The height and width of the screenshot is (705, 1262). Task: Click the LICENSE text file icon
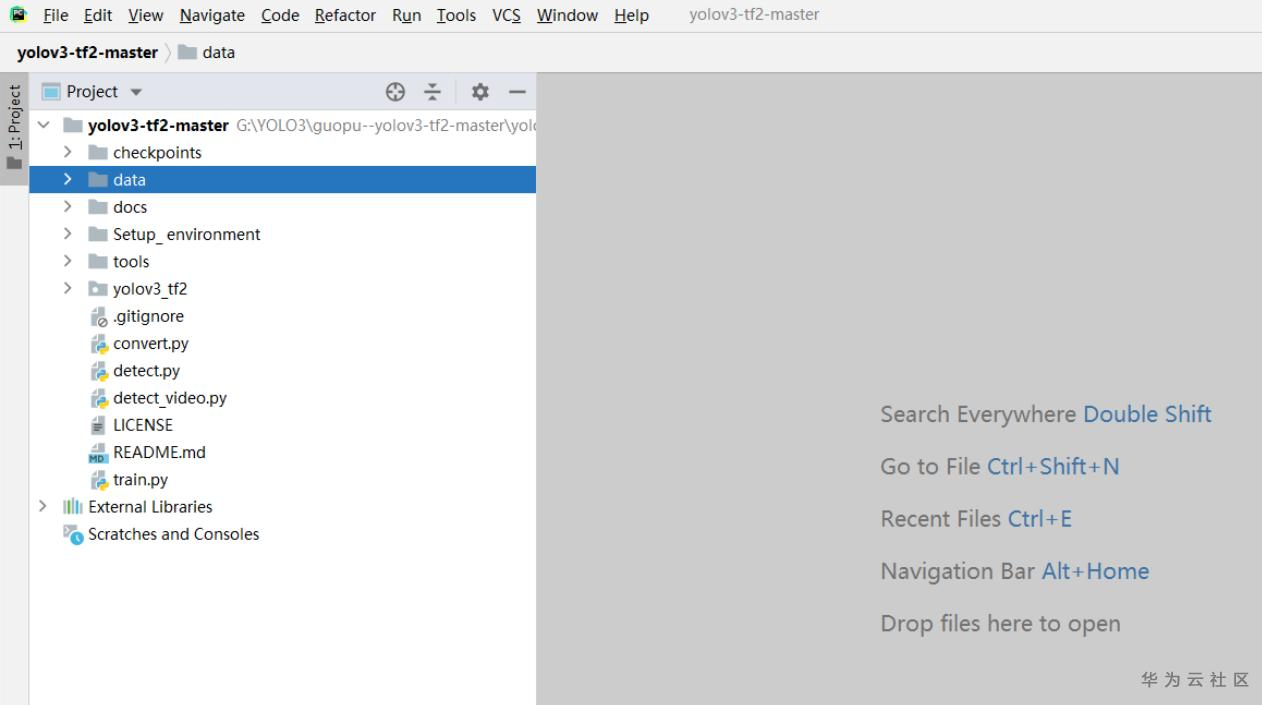coord(99,425)
